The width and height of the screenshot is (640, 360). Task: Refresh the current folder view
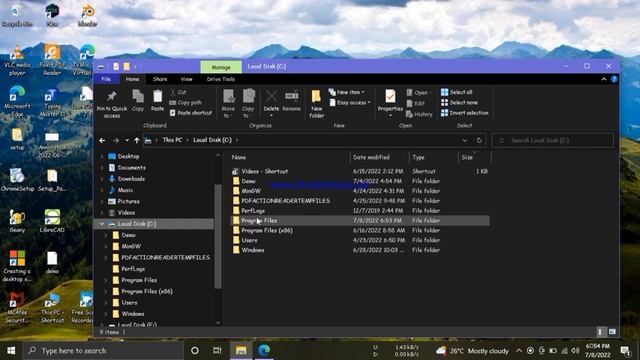pos(479,140)
